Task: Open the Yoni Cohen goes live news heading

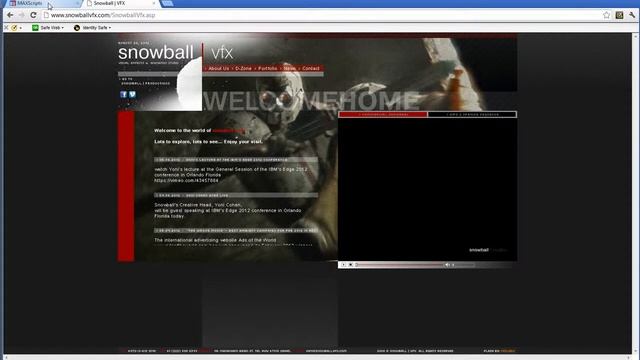Action: point(236,195)
